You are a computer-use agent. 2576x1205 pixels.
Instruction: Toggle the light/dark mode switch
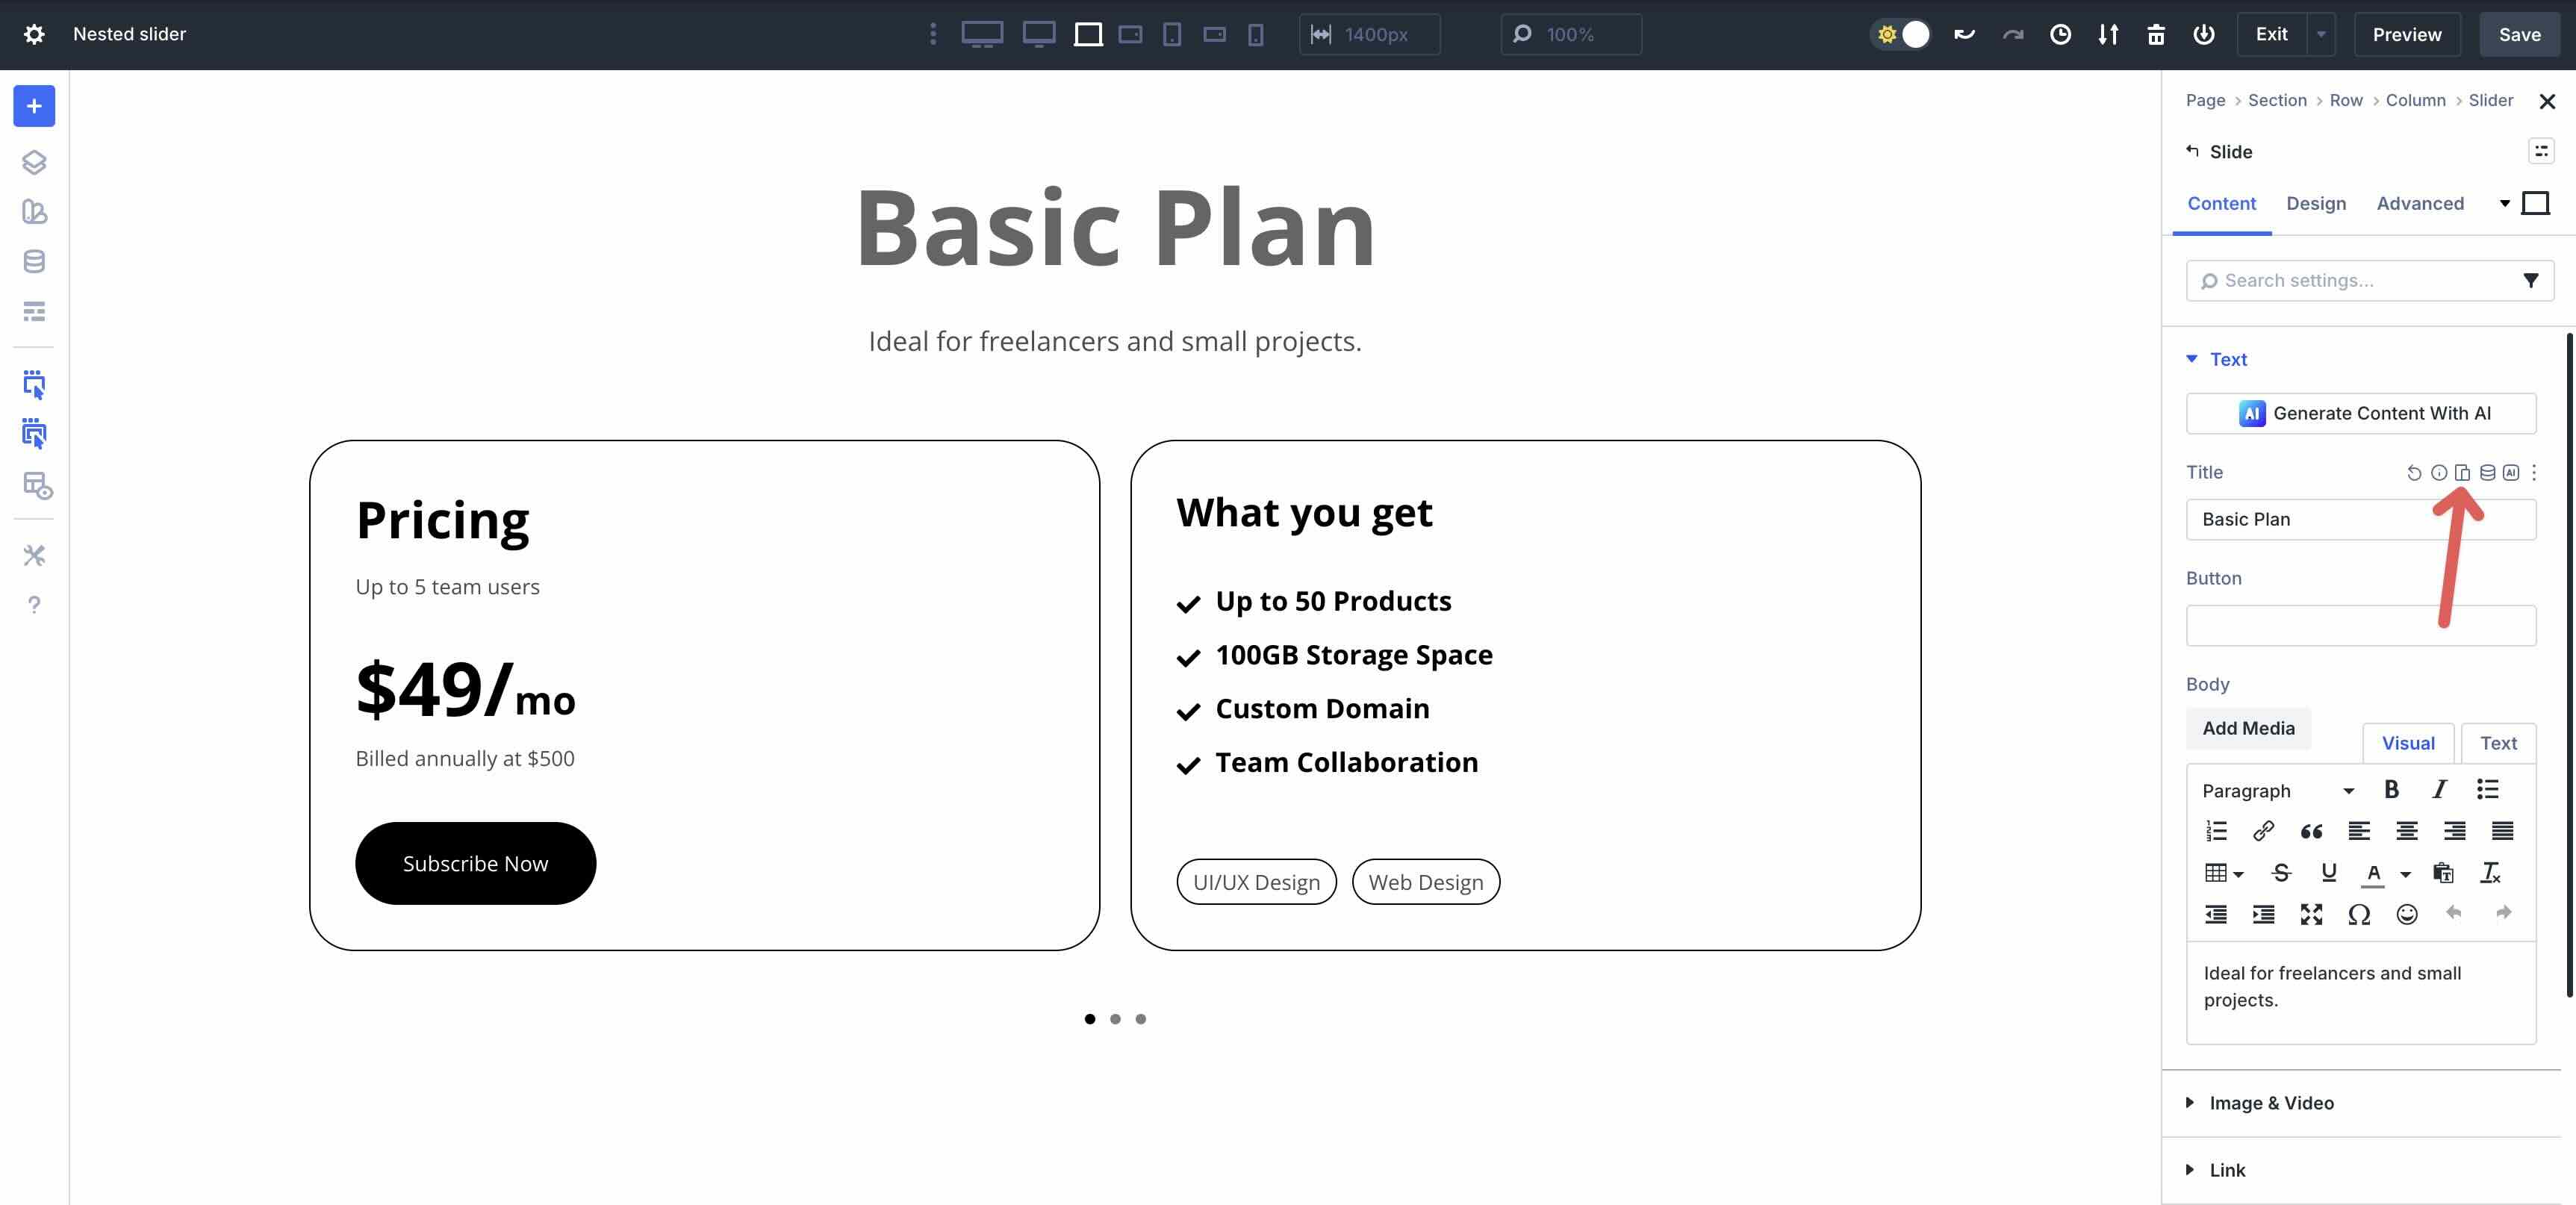click(x=1900, y=34)
